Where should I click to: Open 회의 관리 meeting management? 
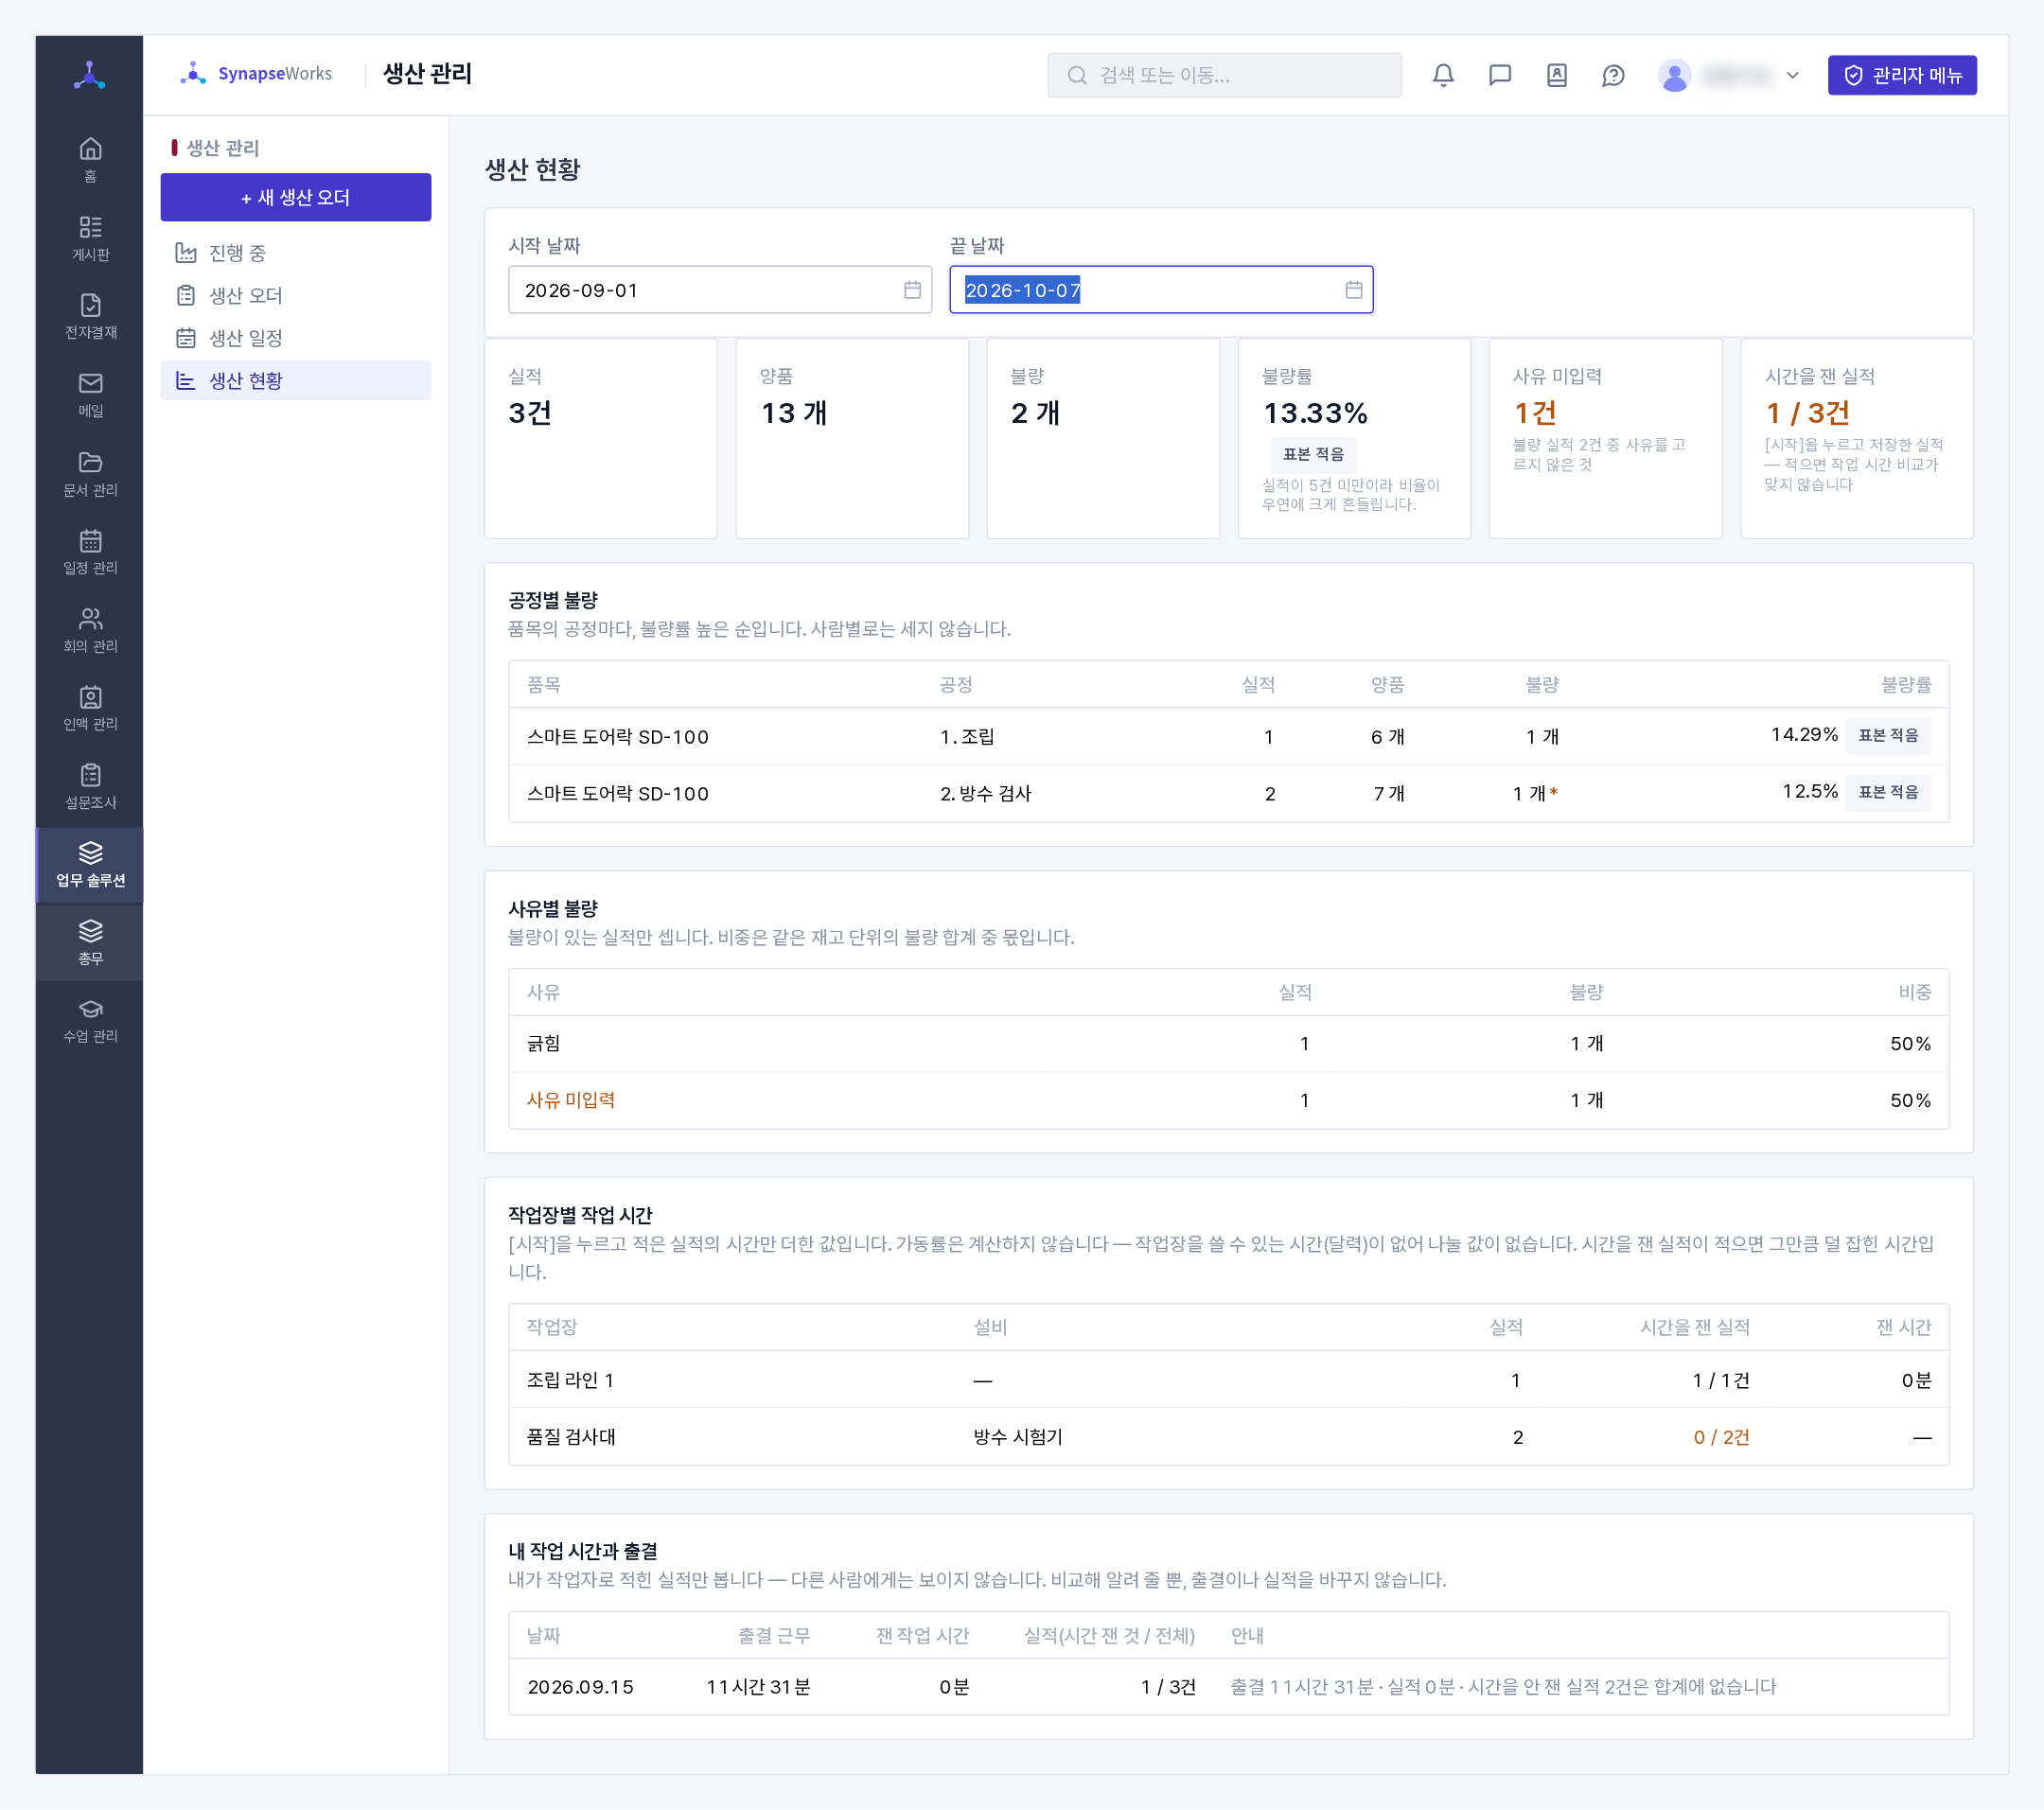pos(90,630)
